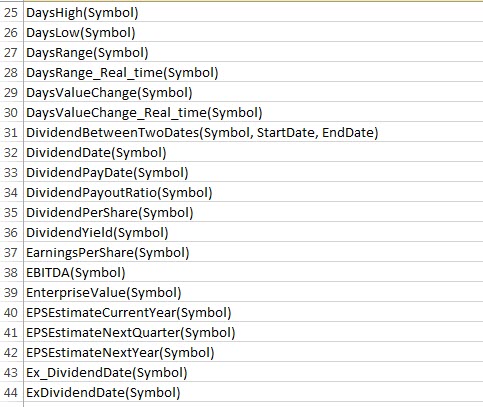Click the EnterpriseValue(Symbol) cell
The width and height of the screenshot is (483, 407).
pos(253,292)
